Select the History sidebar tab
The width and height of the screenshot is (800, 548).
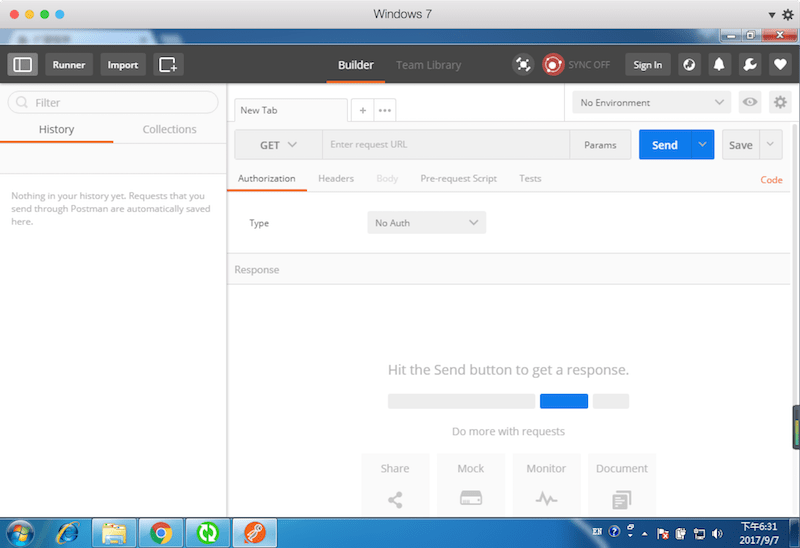57,129
